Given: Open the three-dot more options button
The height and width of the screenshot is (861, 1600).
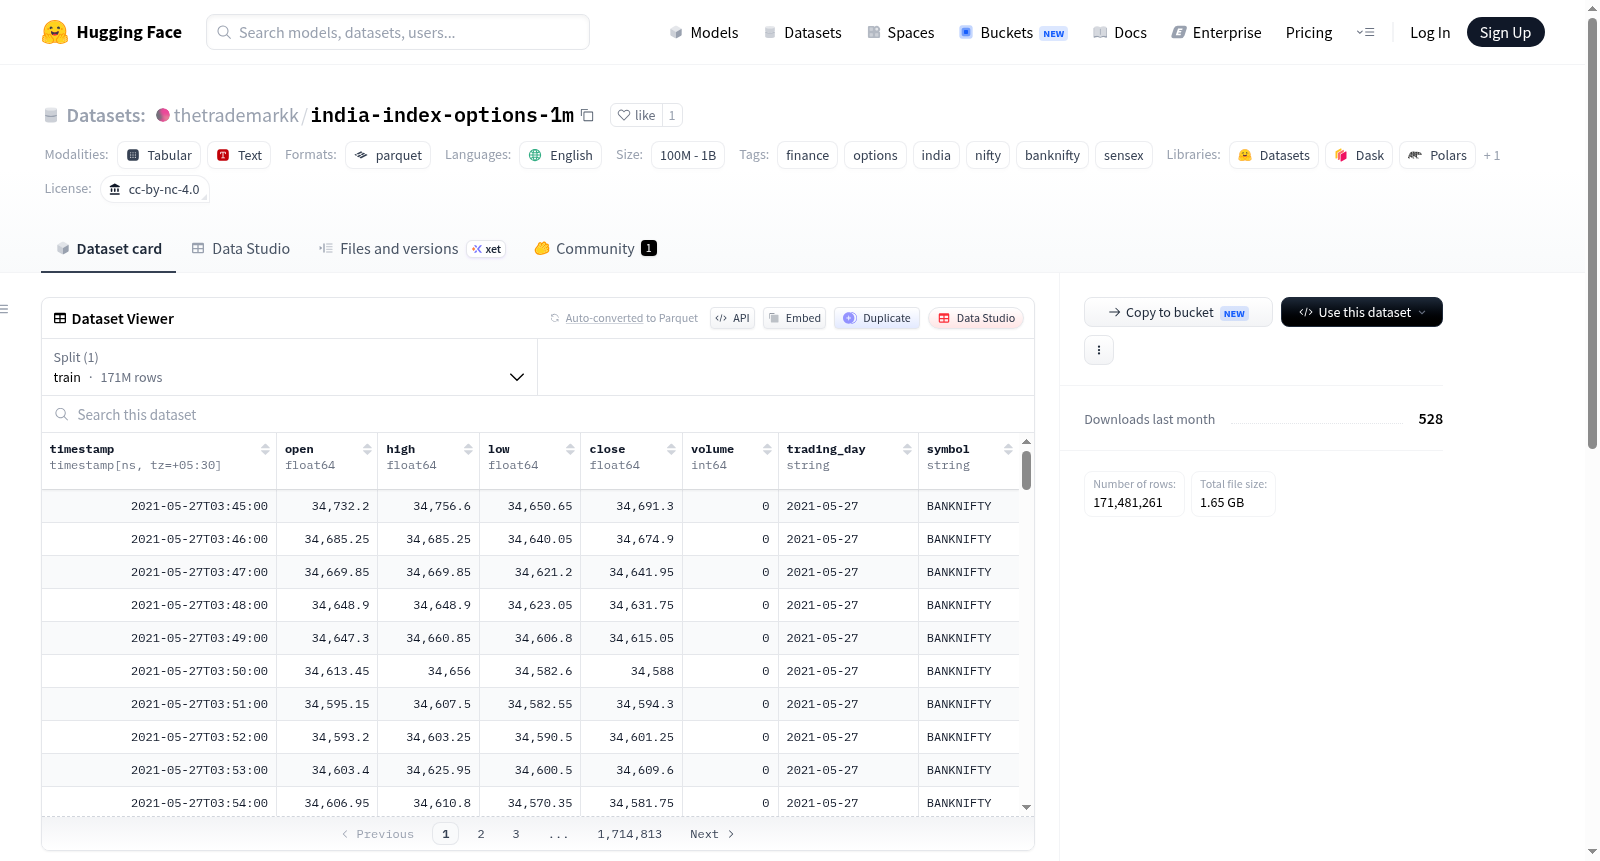Looking at the screenshot, I should pyautogui.click(x=1099, y=350).
